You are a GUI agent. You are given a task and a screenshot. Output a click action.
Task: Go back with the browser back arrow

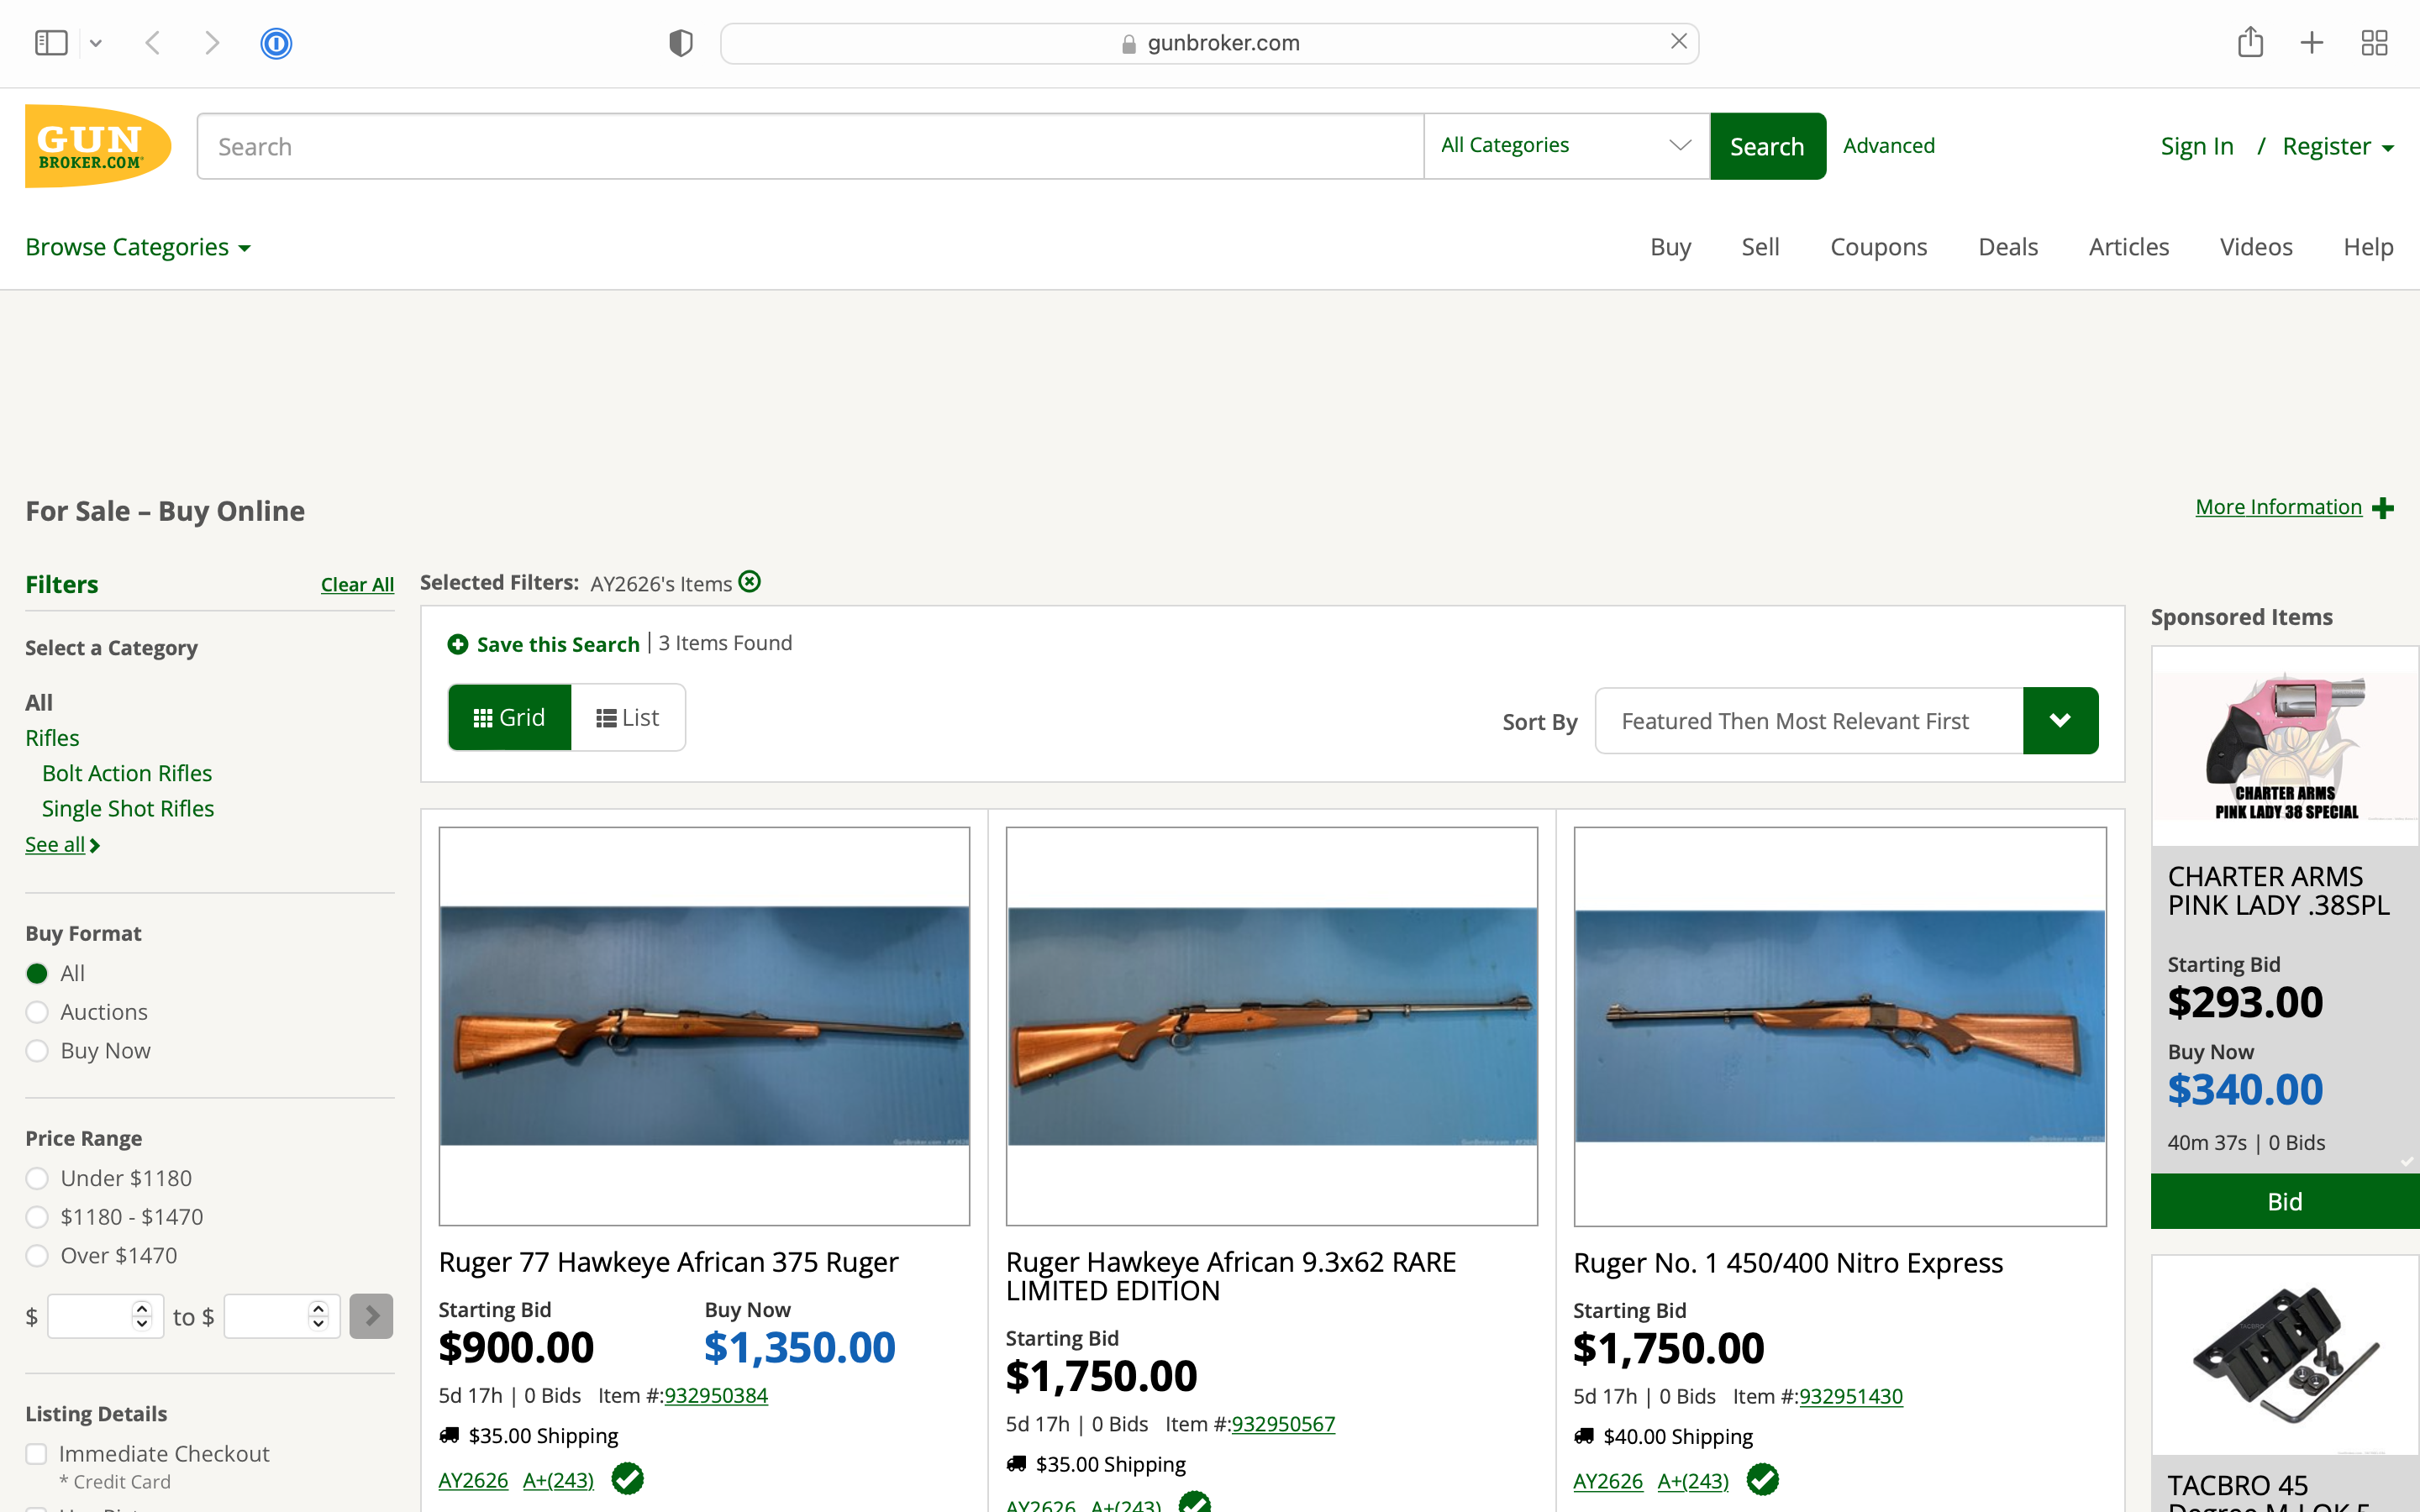(x=153, y=43)
